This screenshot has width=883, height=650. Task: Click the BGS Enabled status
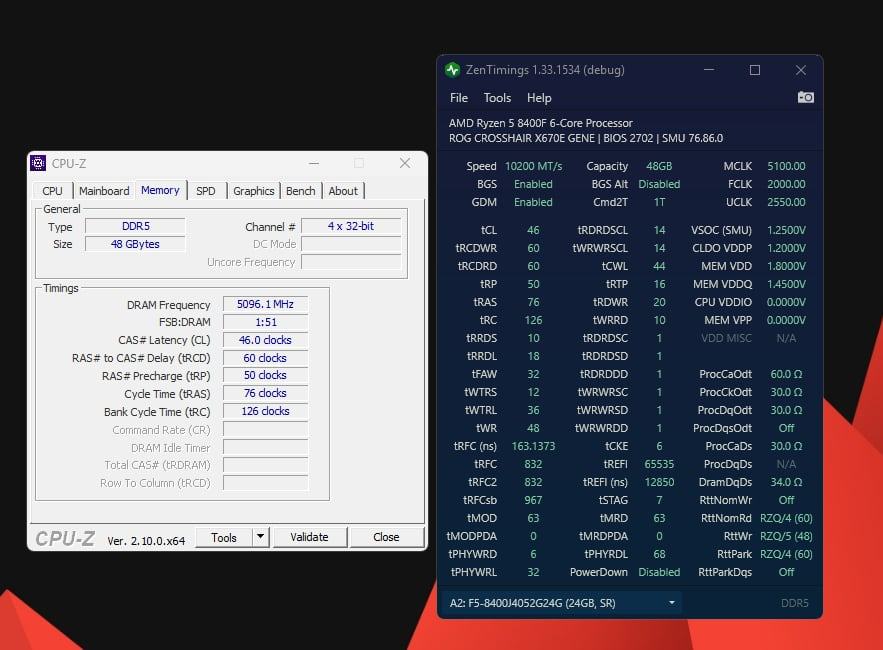coord(533,184)
